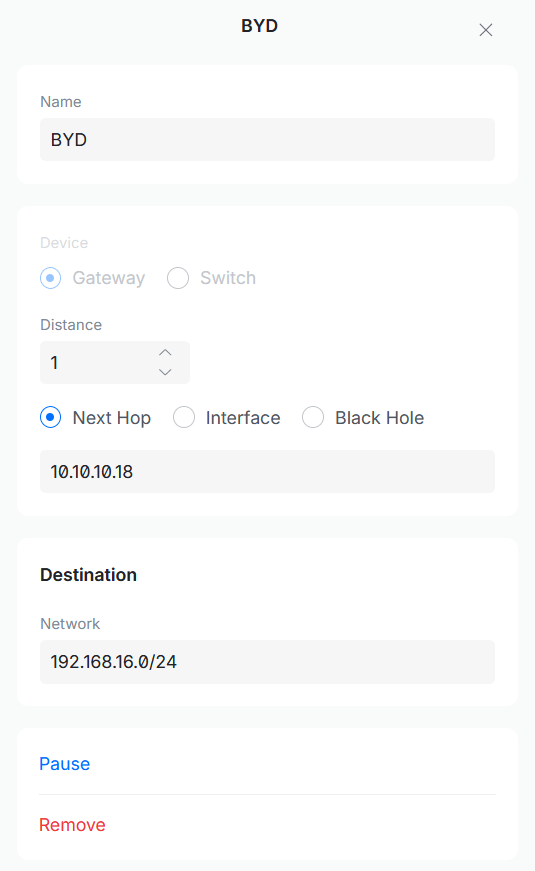Edit the Network field 192.168.16.0/24
This screenshot has height=871, width=535.
pos(267,662)
